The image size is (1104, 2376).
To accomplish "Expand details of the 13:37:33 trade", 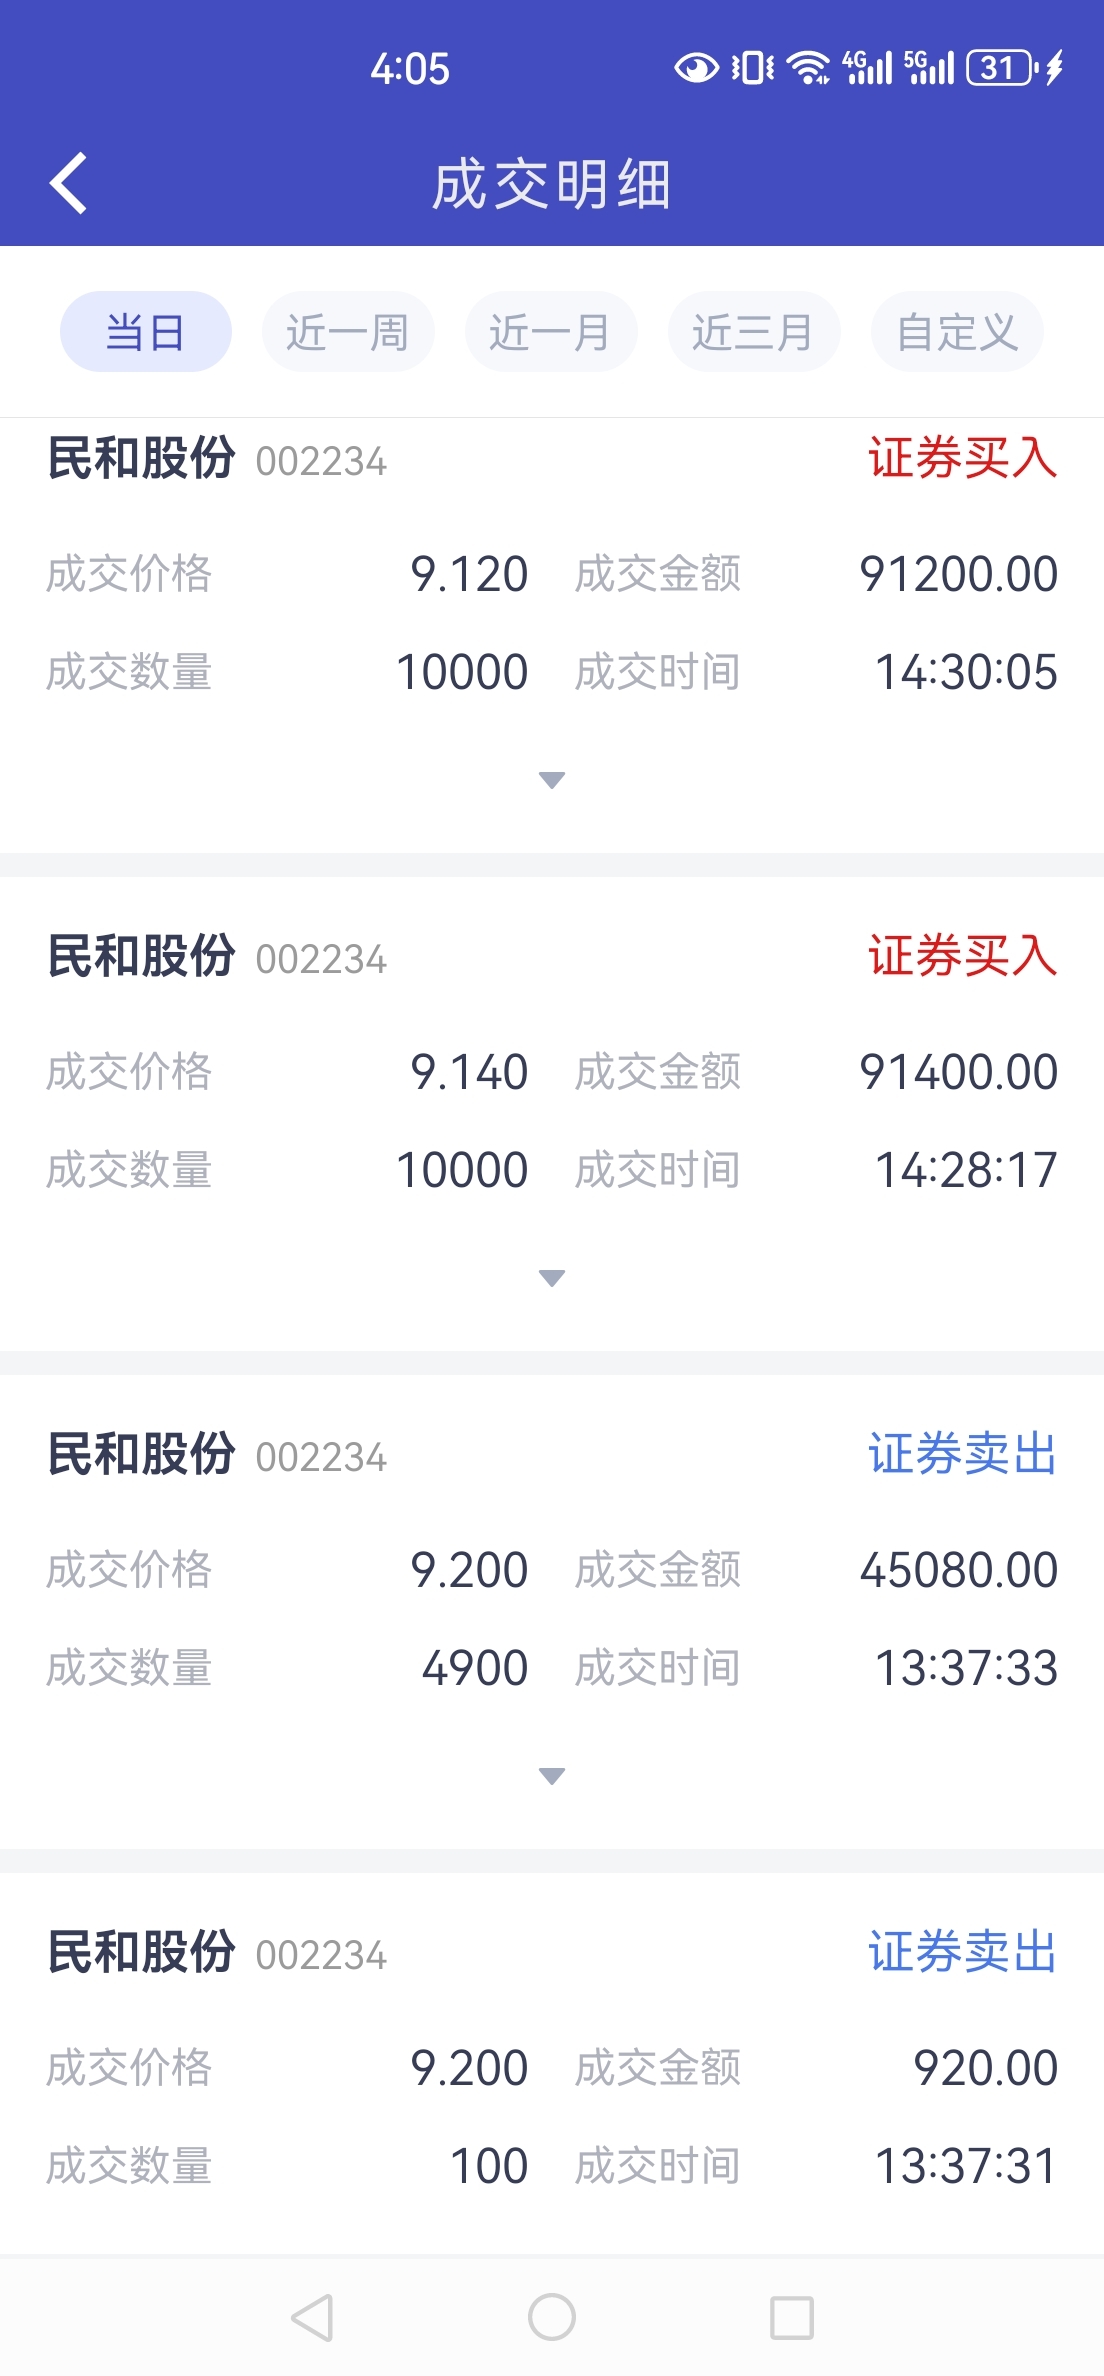I will coord(552,1776).
